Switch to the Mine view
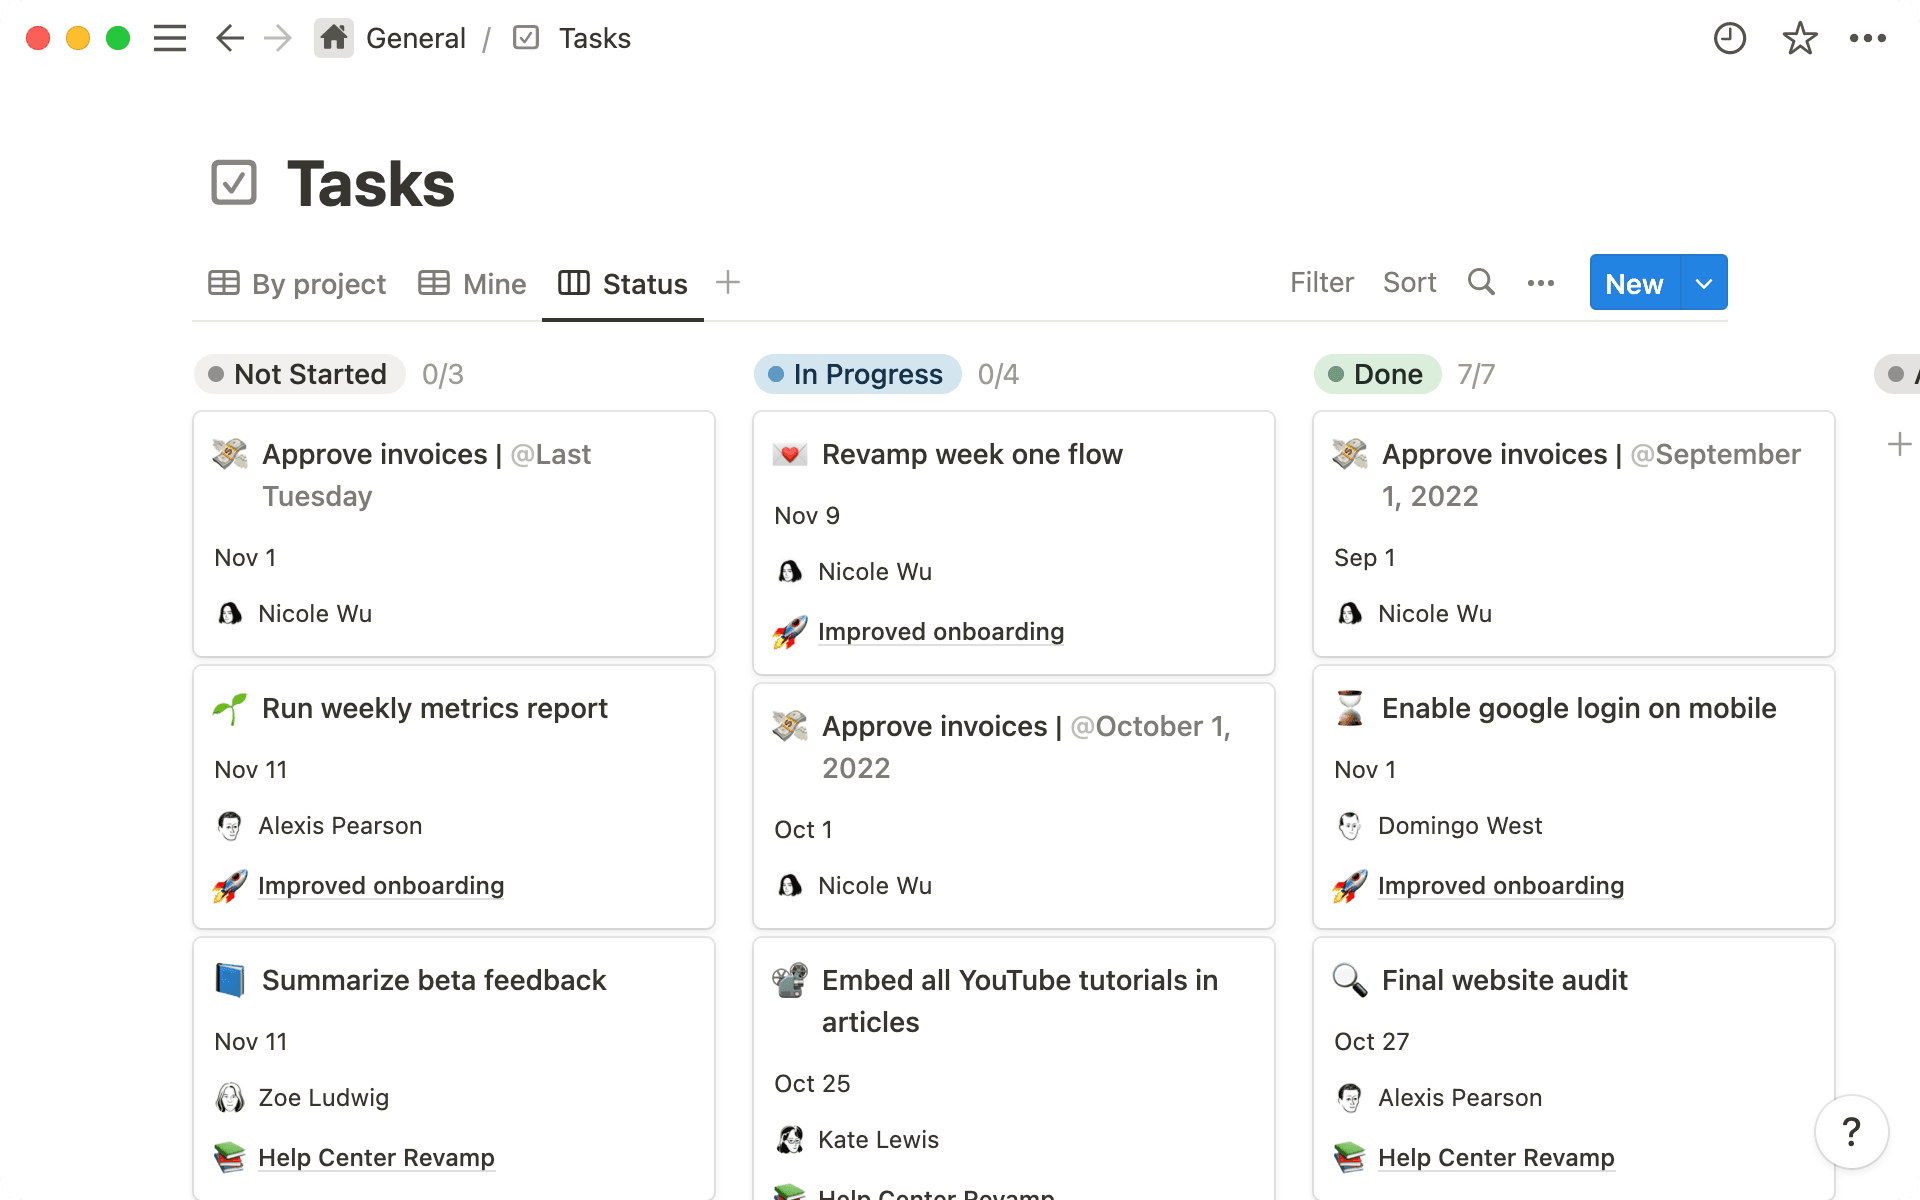 [471, 283]
